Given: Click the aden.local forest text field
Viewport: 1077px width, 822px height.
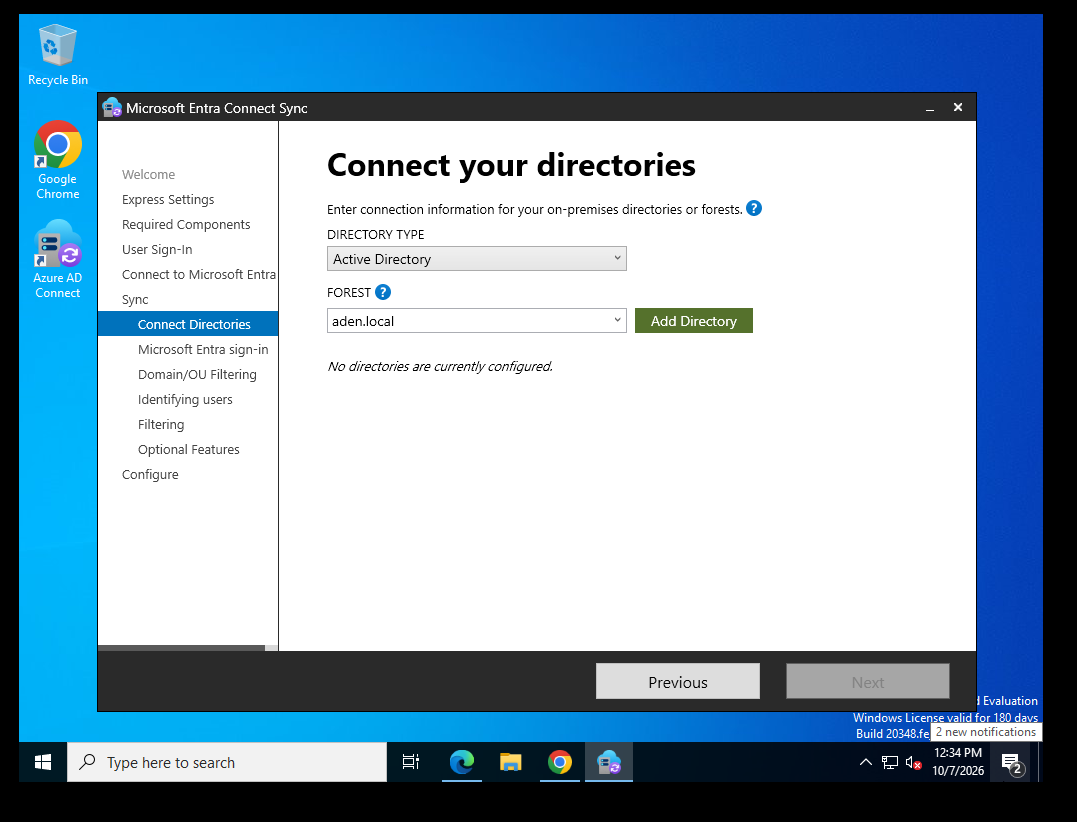Looking at the screenshot, I should coord(468,321).
